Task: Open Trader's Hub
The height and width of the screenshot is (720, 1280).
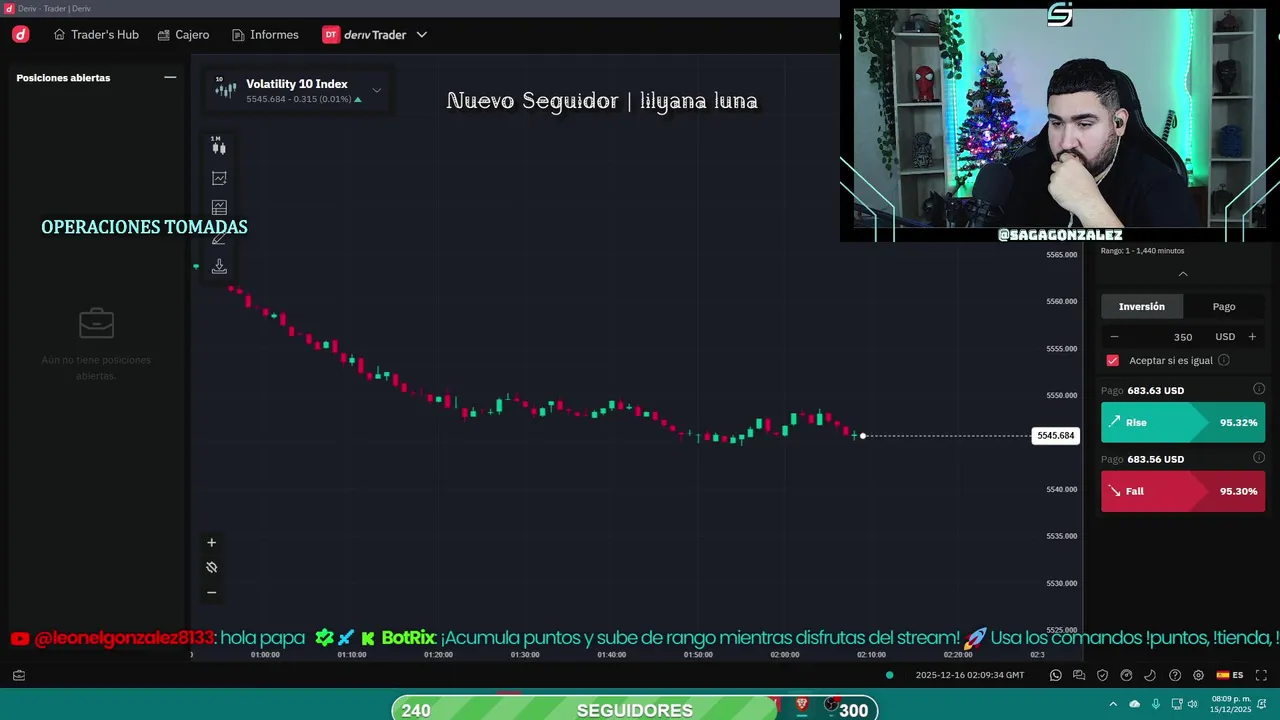Action: (96, 34)
